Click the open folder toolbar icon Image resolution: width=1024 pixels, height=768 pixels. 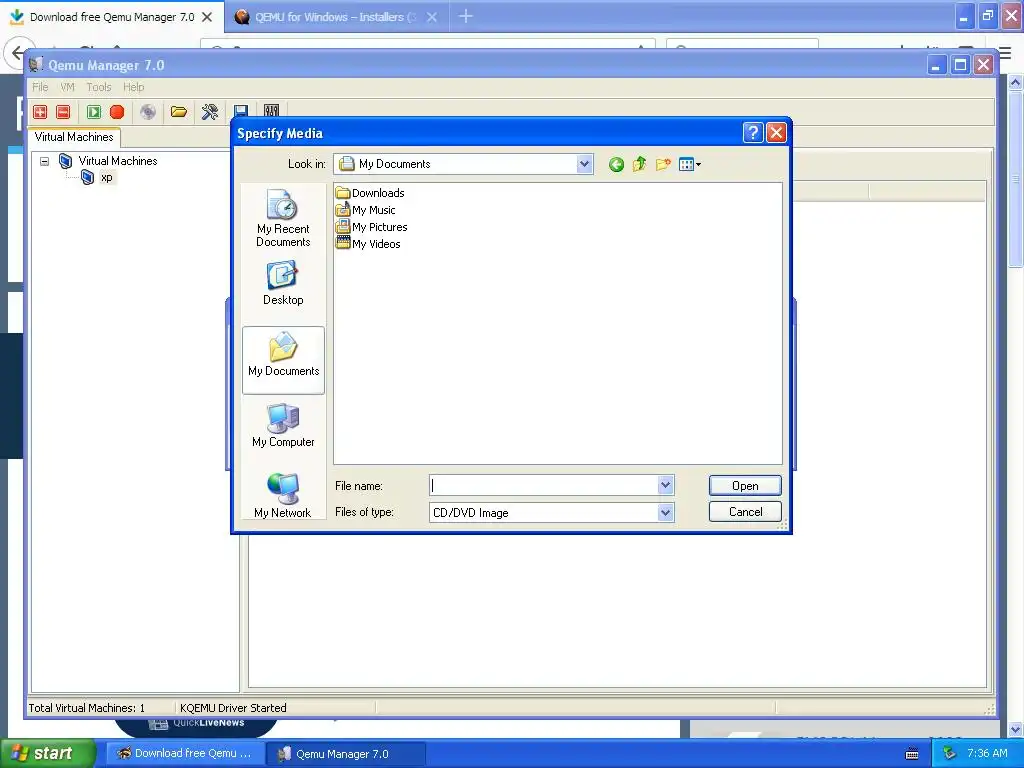click(x=179, y=112)
